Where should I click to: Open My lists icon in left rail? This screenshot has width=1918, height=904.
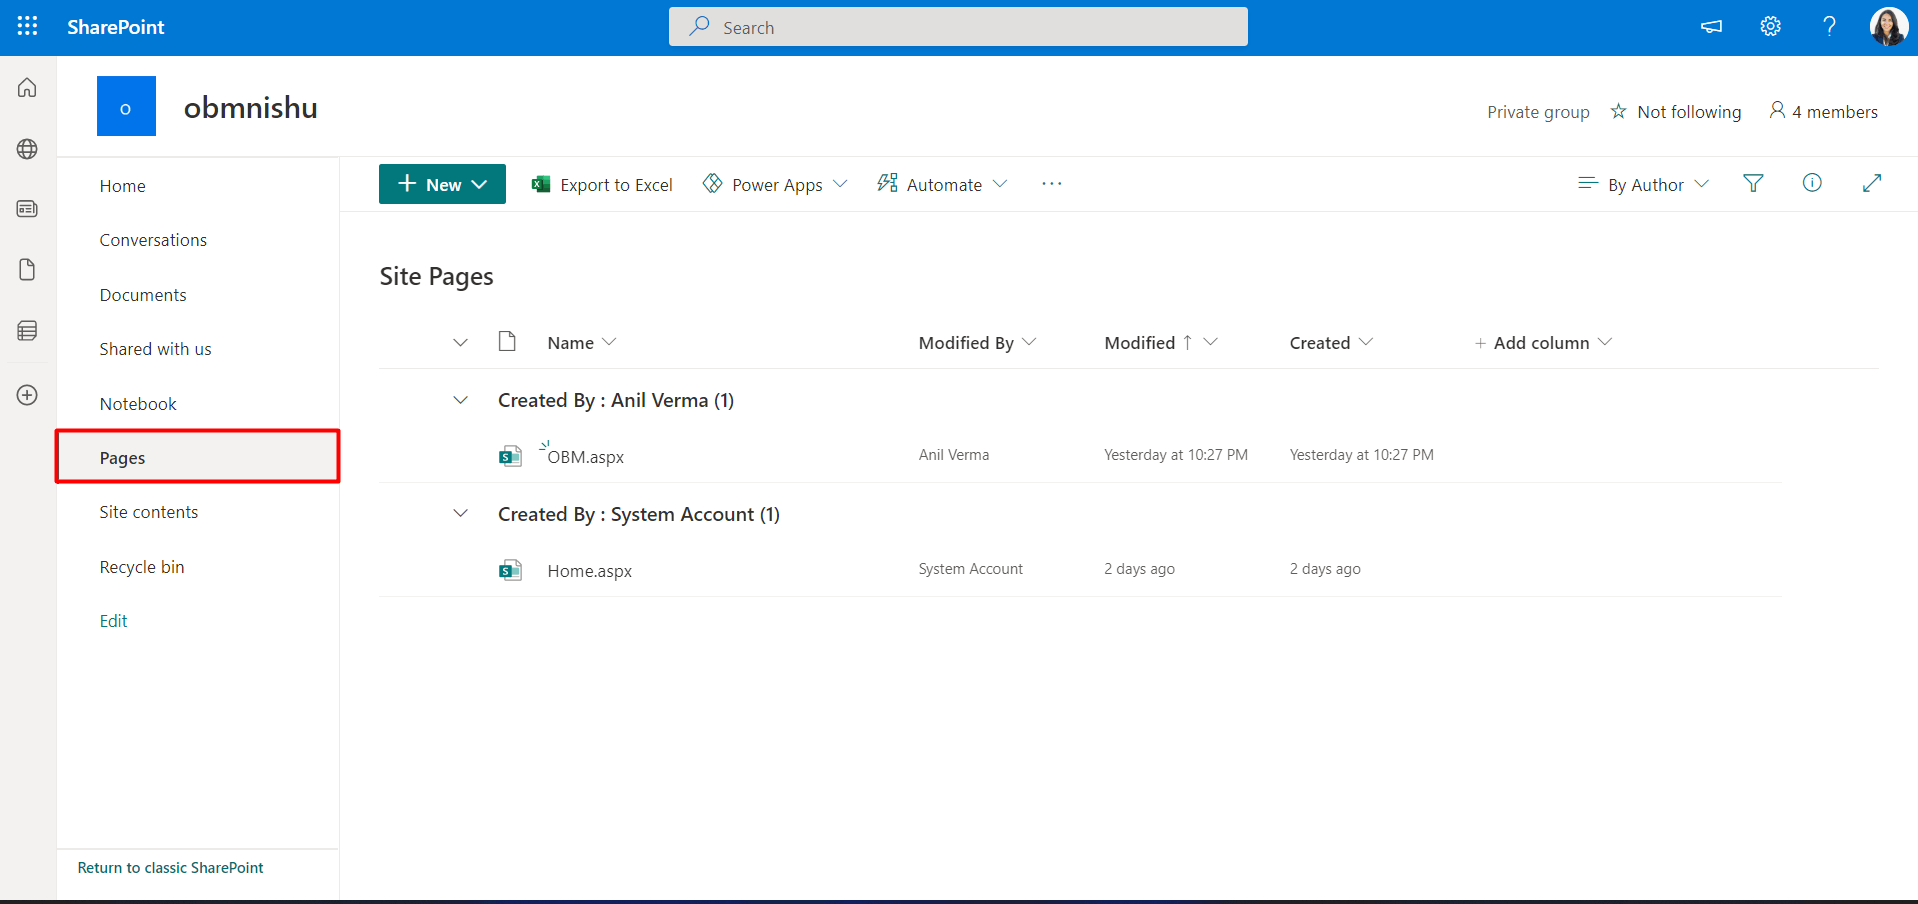pos(28,331)
